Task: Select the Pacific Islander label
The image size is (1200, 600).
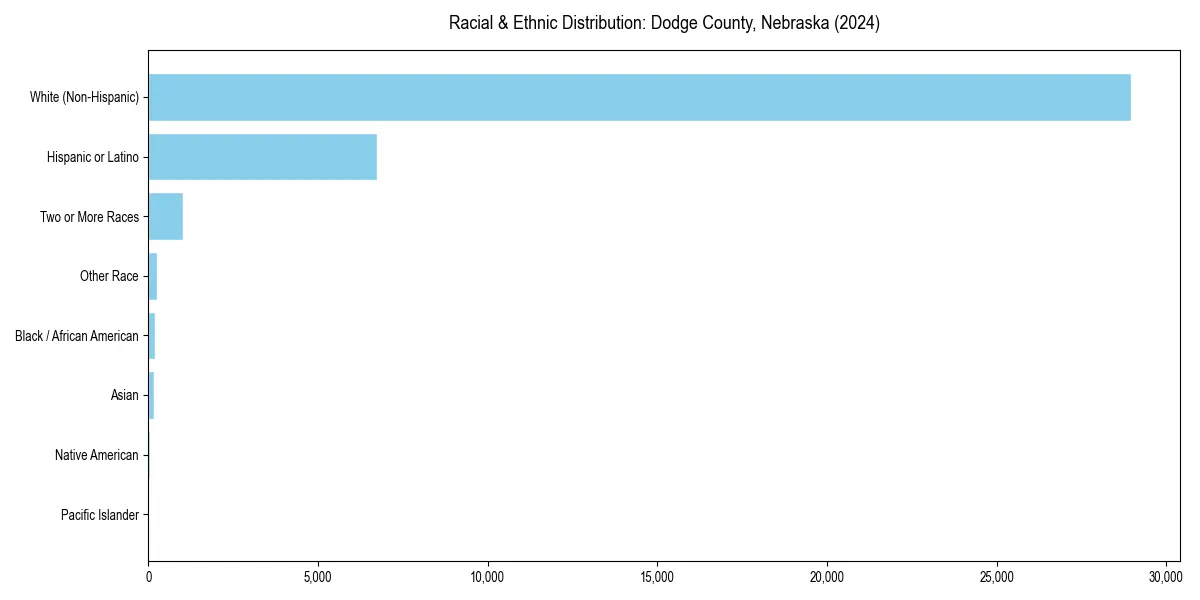Action: coord(100,515)
